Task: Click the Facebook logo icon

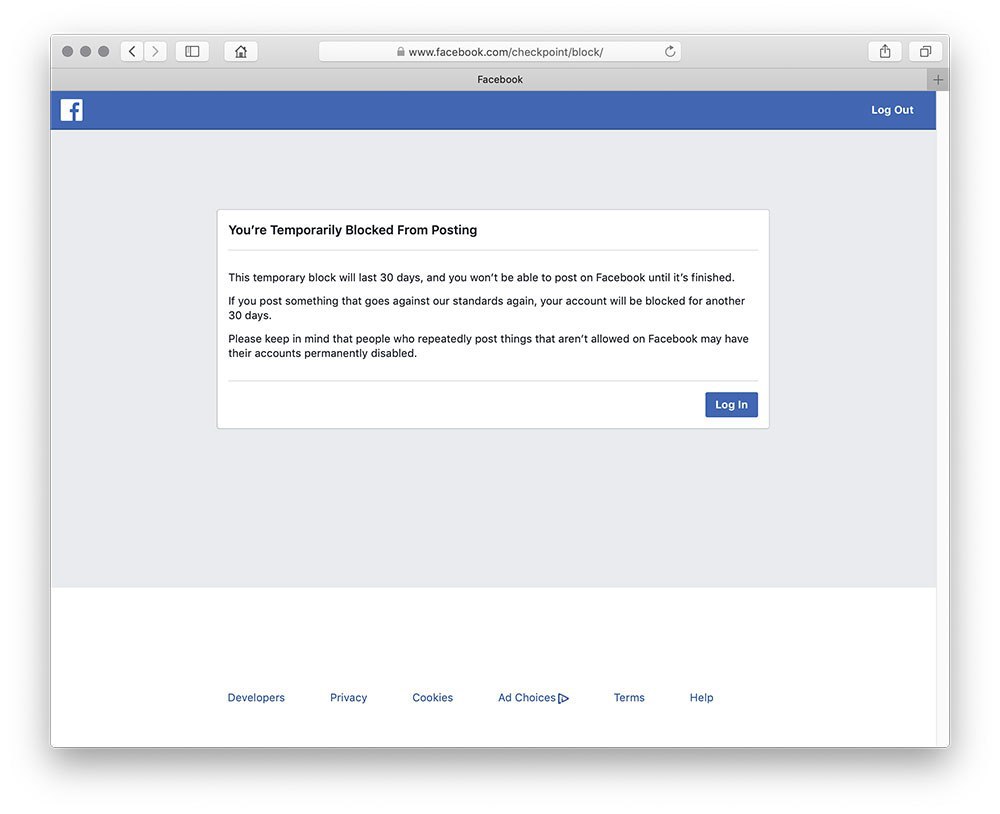Action: 71,110
